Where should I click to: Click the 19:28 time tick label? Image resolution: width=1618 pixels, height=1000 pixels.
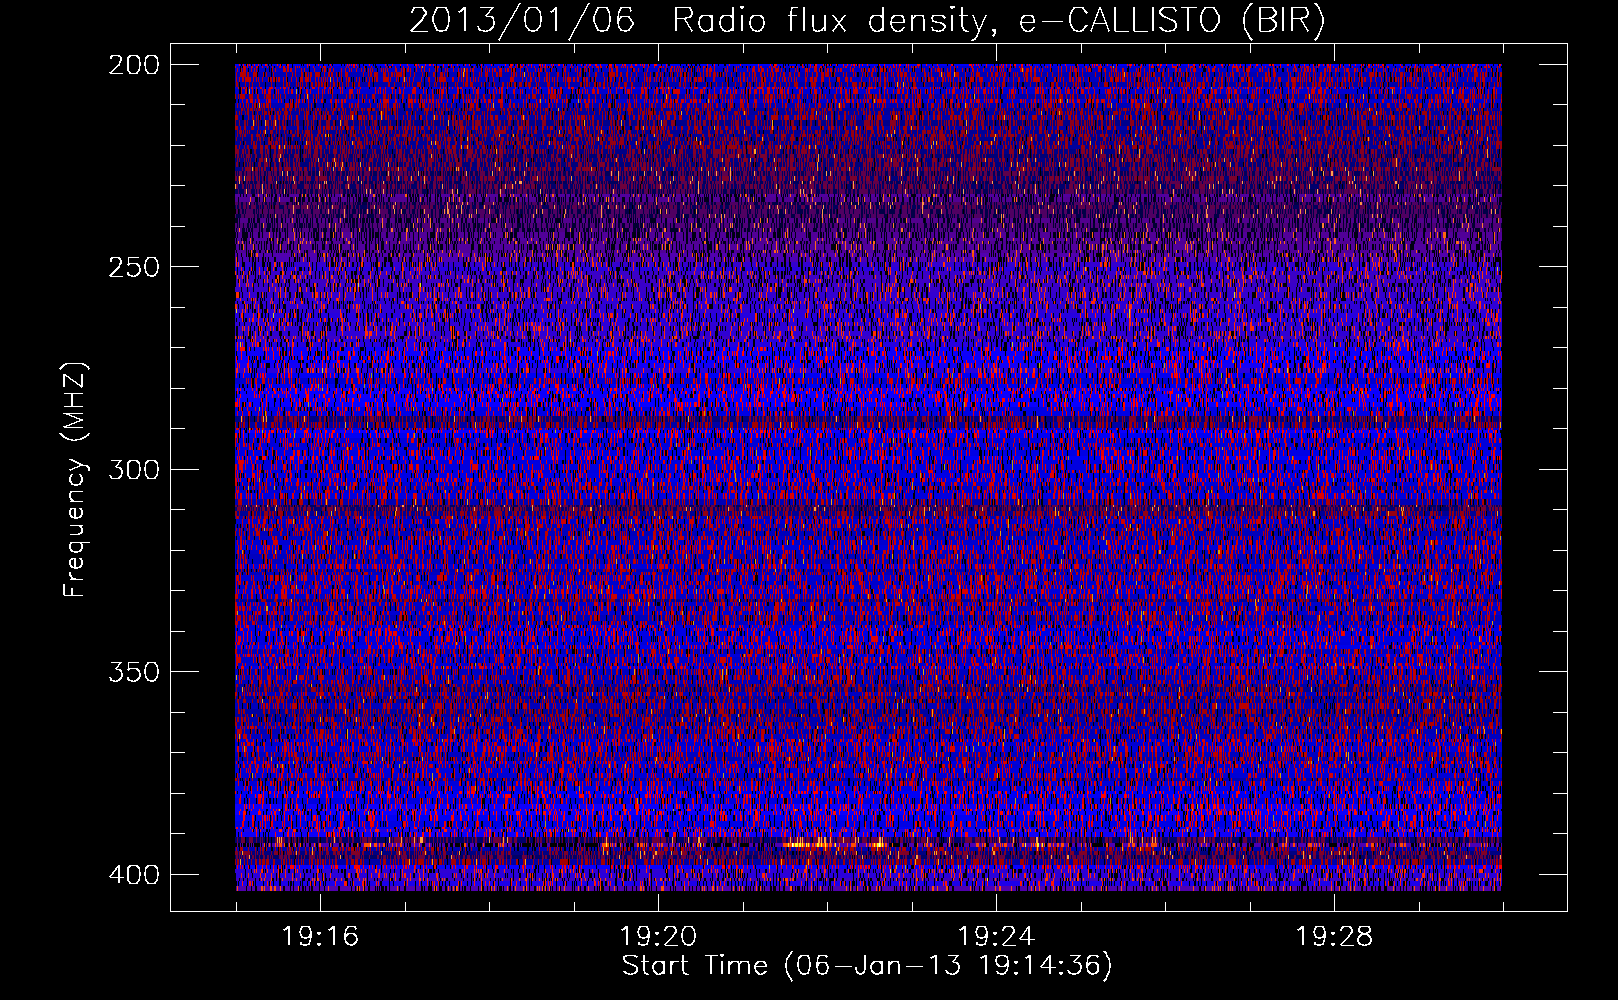(1334, 937)
